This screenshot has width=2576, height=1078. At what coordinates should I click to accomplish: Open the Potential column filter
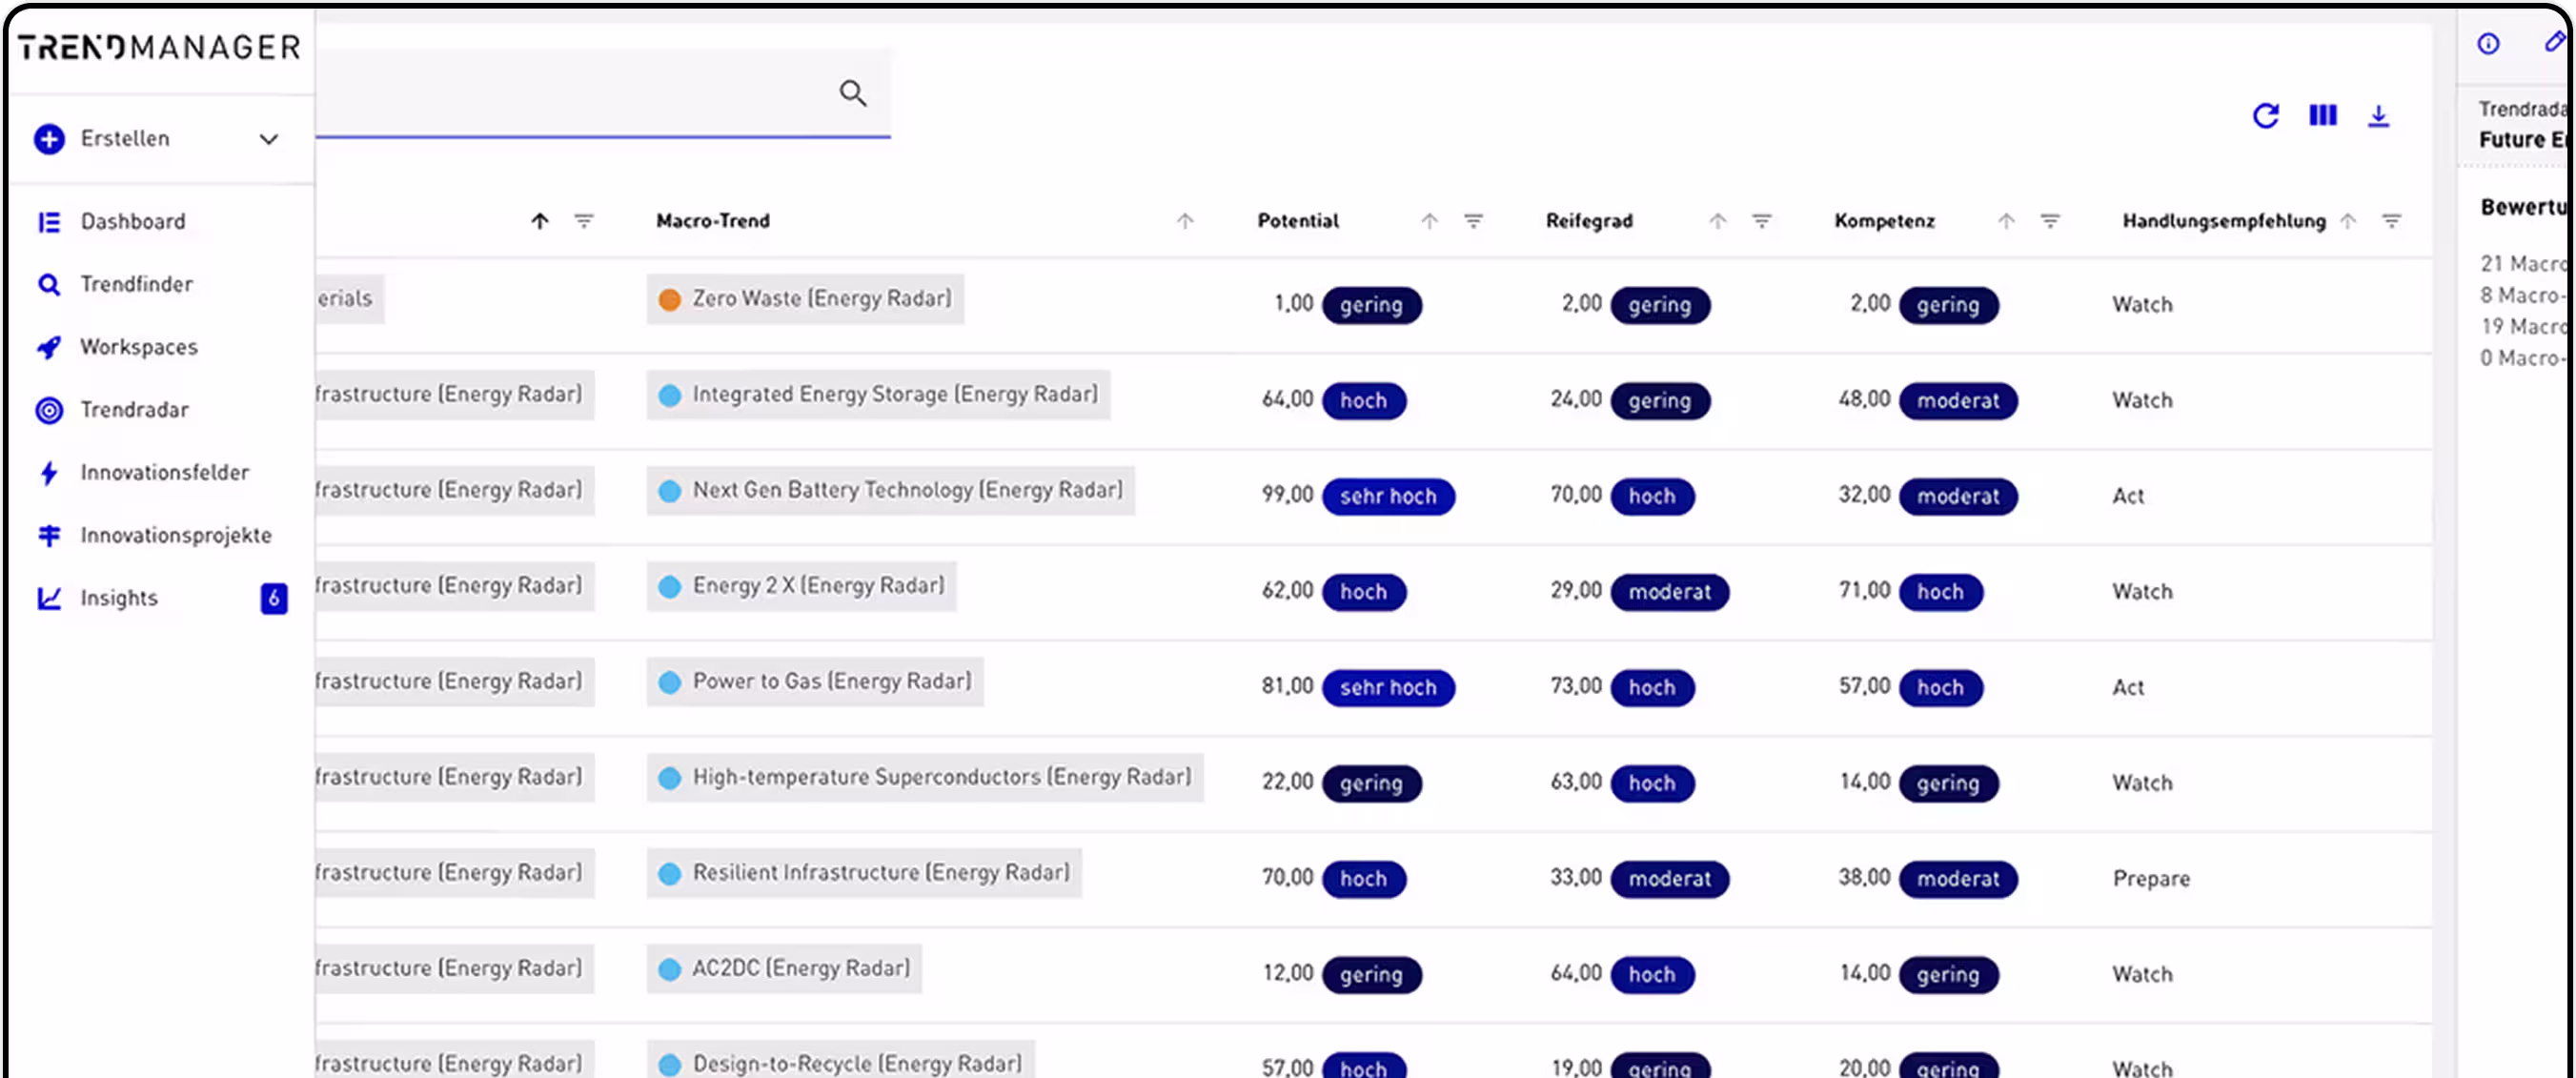(1473, 221)
